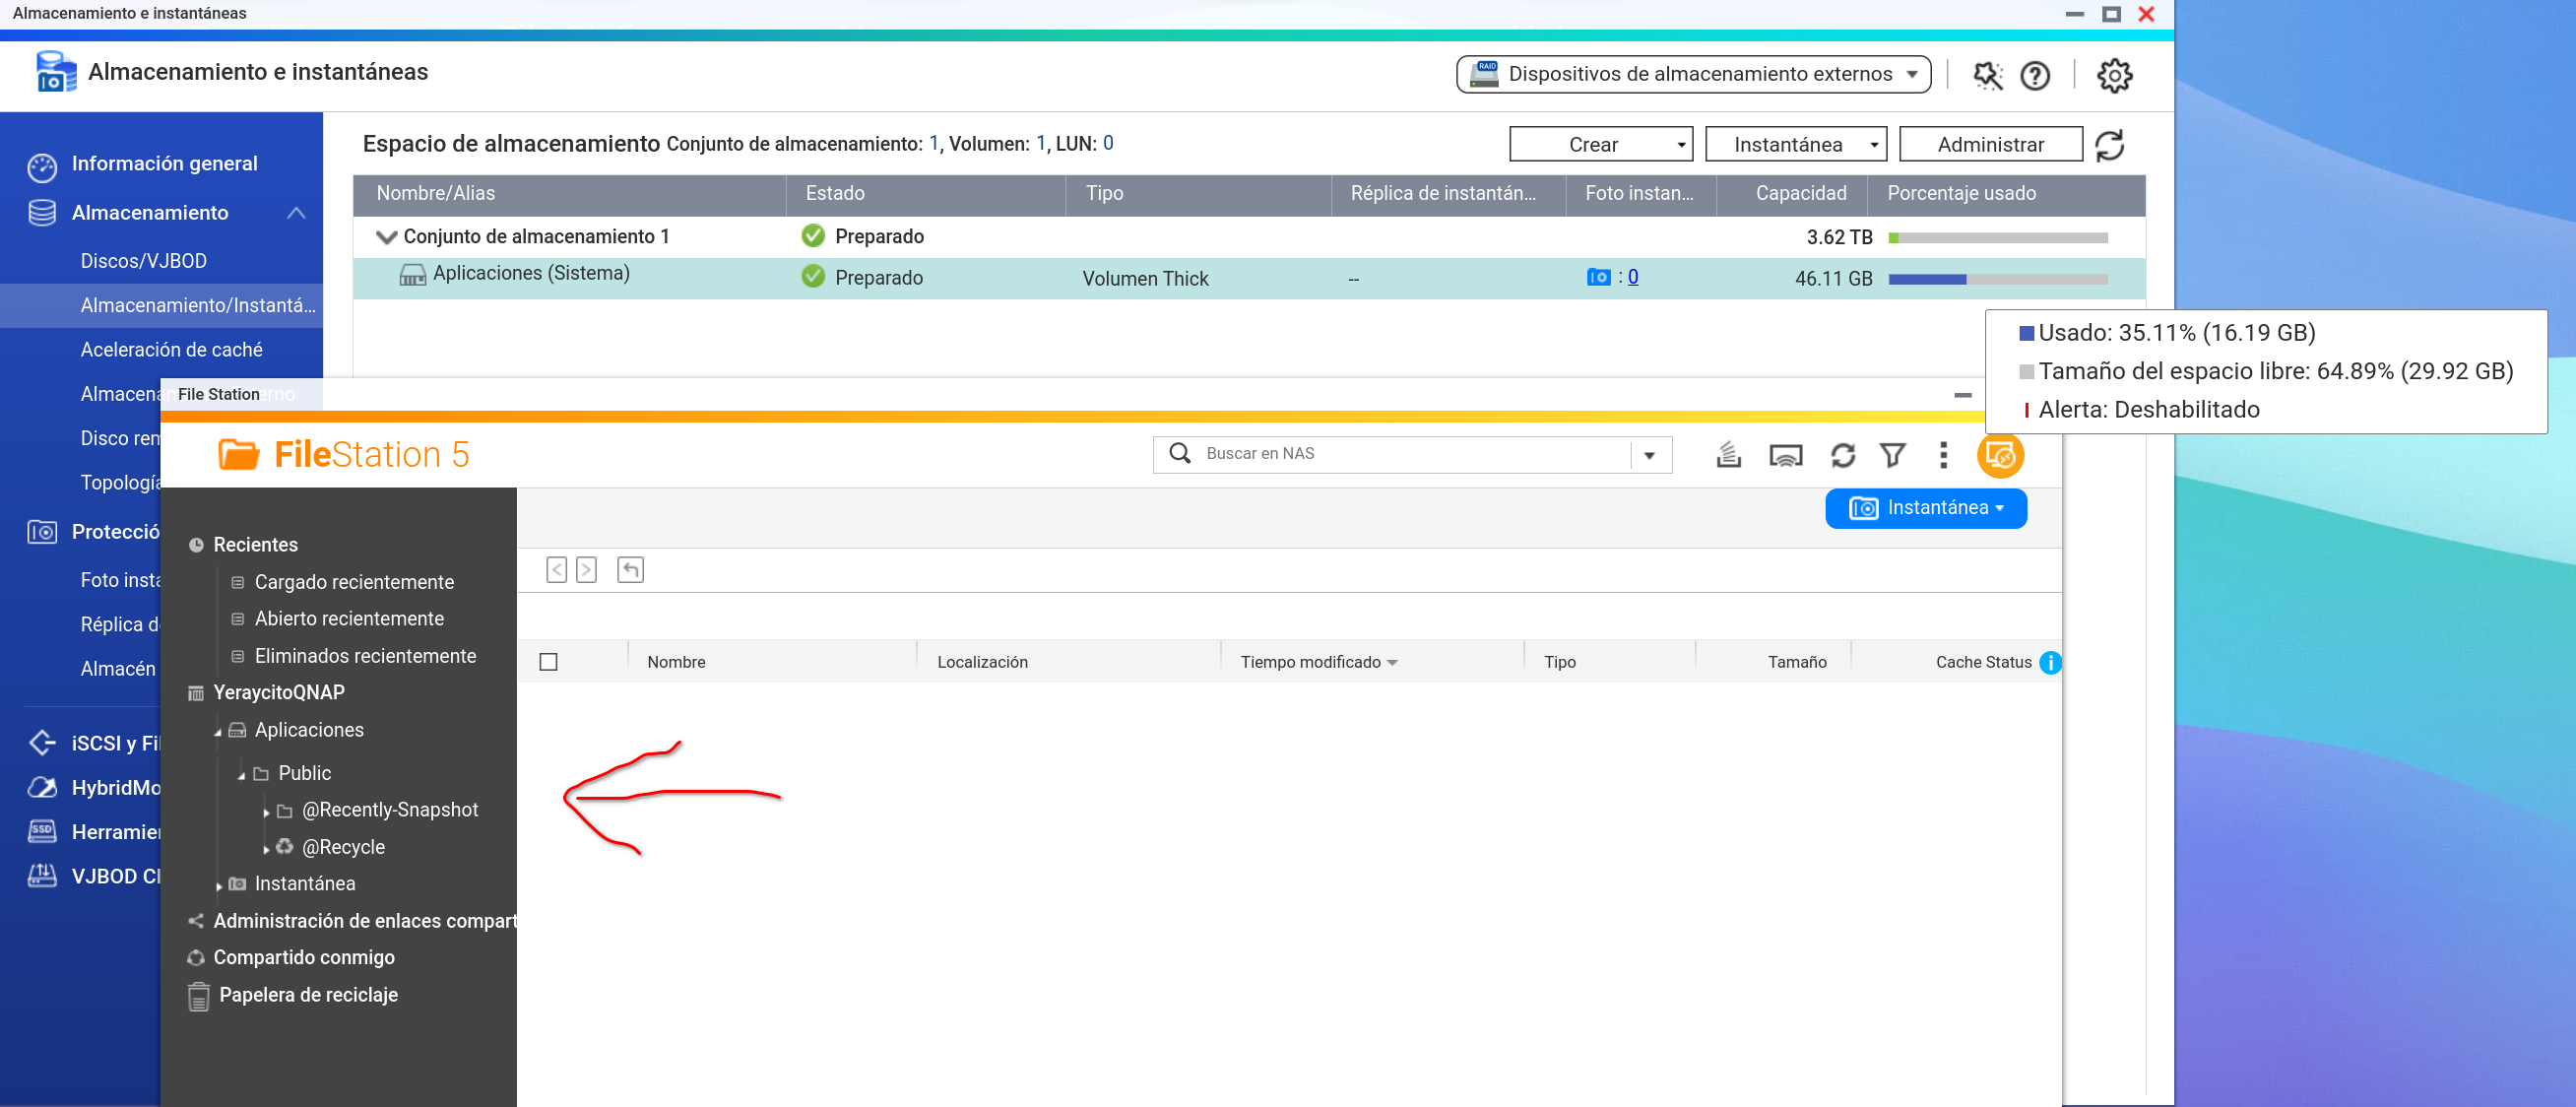Viewport: 2576px width, 1107px height.
Task: Tick the select-all files checkbox
Action: tap(548, 662)
